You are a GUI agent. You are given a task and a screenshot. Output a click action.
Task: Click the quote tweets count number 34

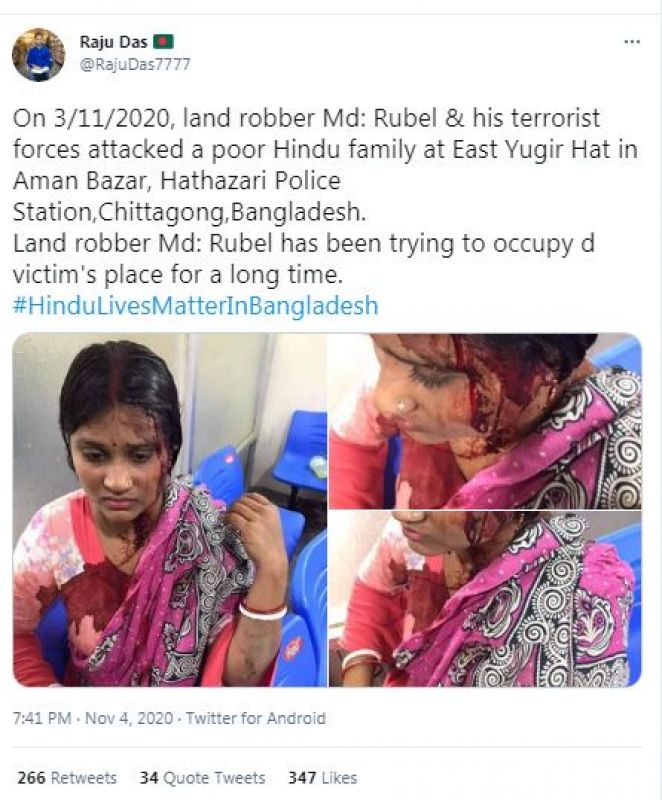pos(149,778)
